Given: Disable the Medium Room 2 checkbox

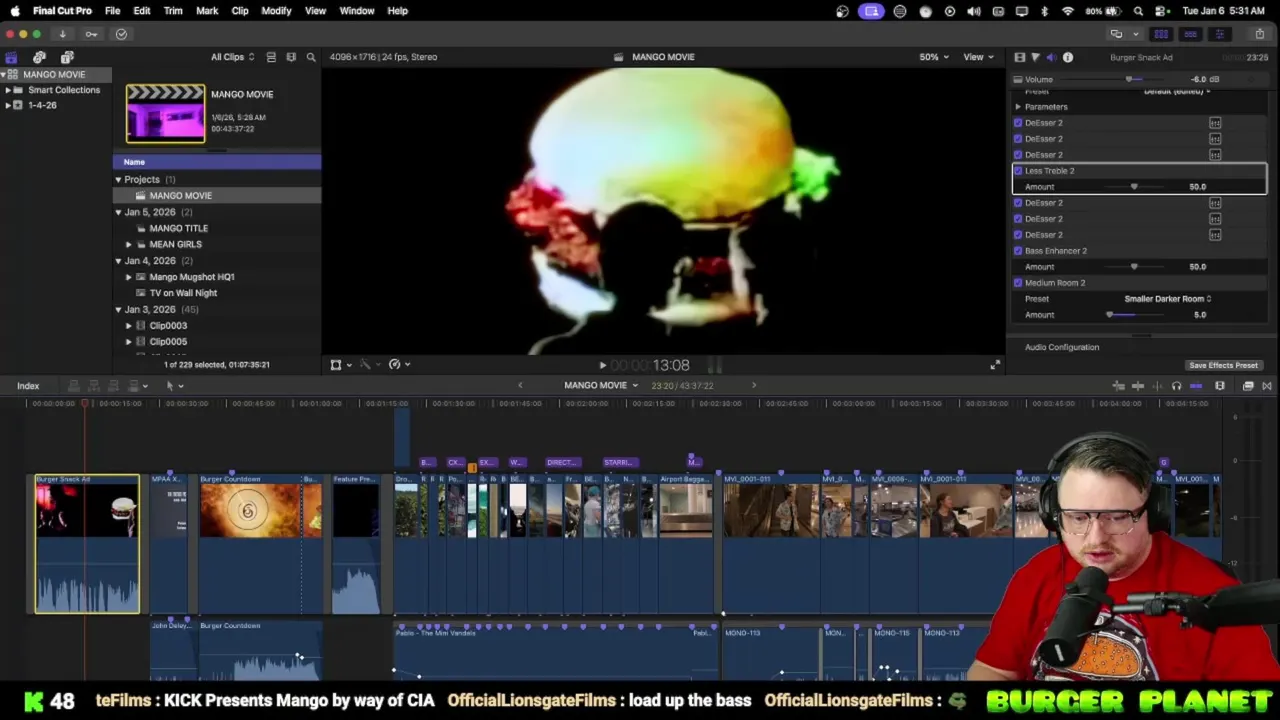Looking at the screenshot, I should pos(1018,283).
